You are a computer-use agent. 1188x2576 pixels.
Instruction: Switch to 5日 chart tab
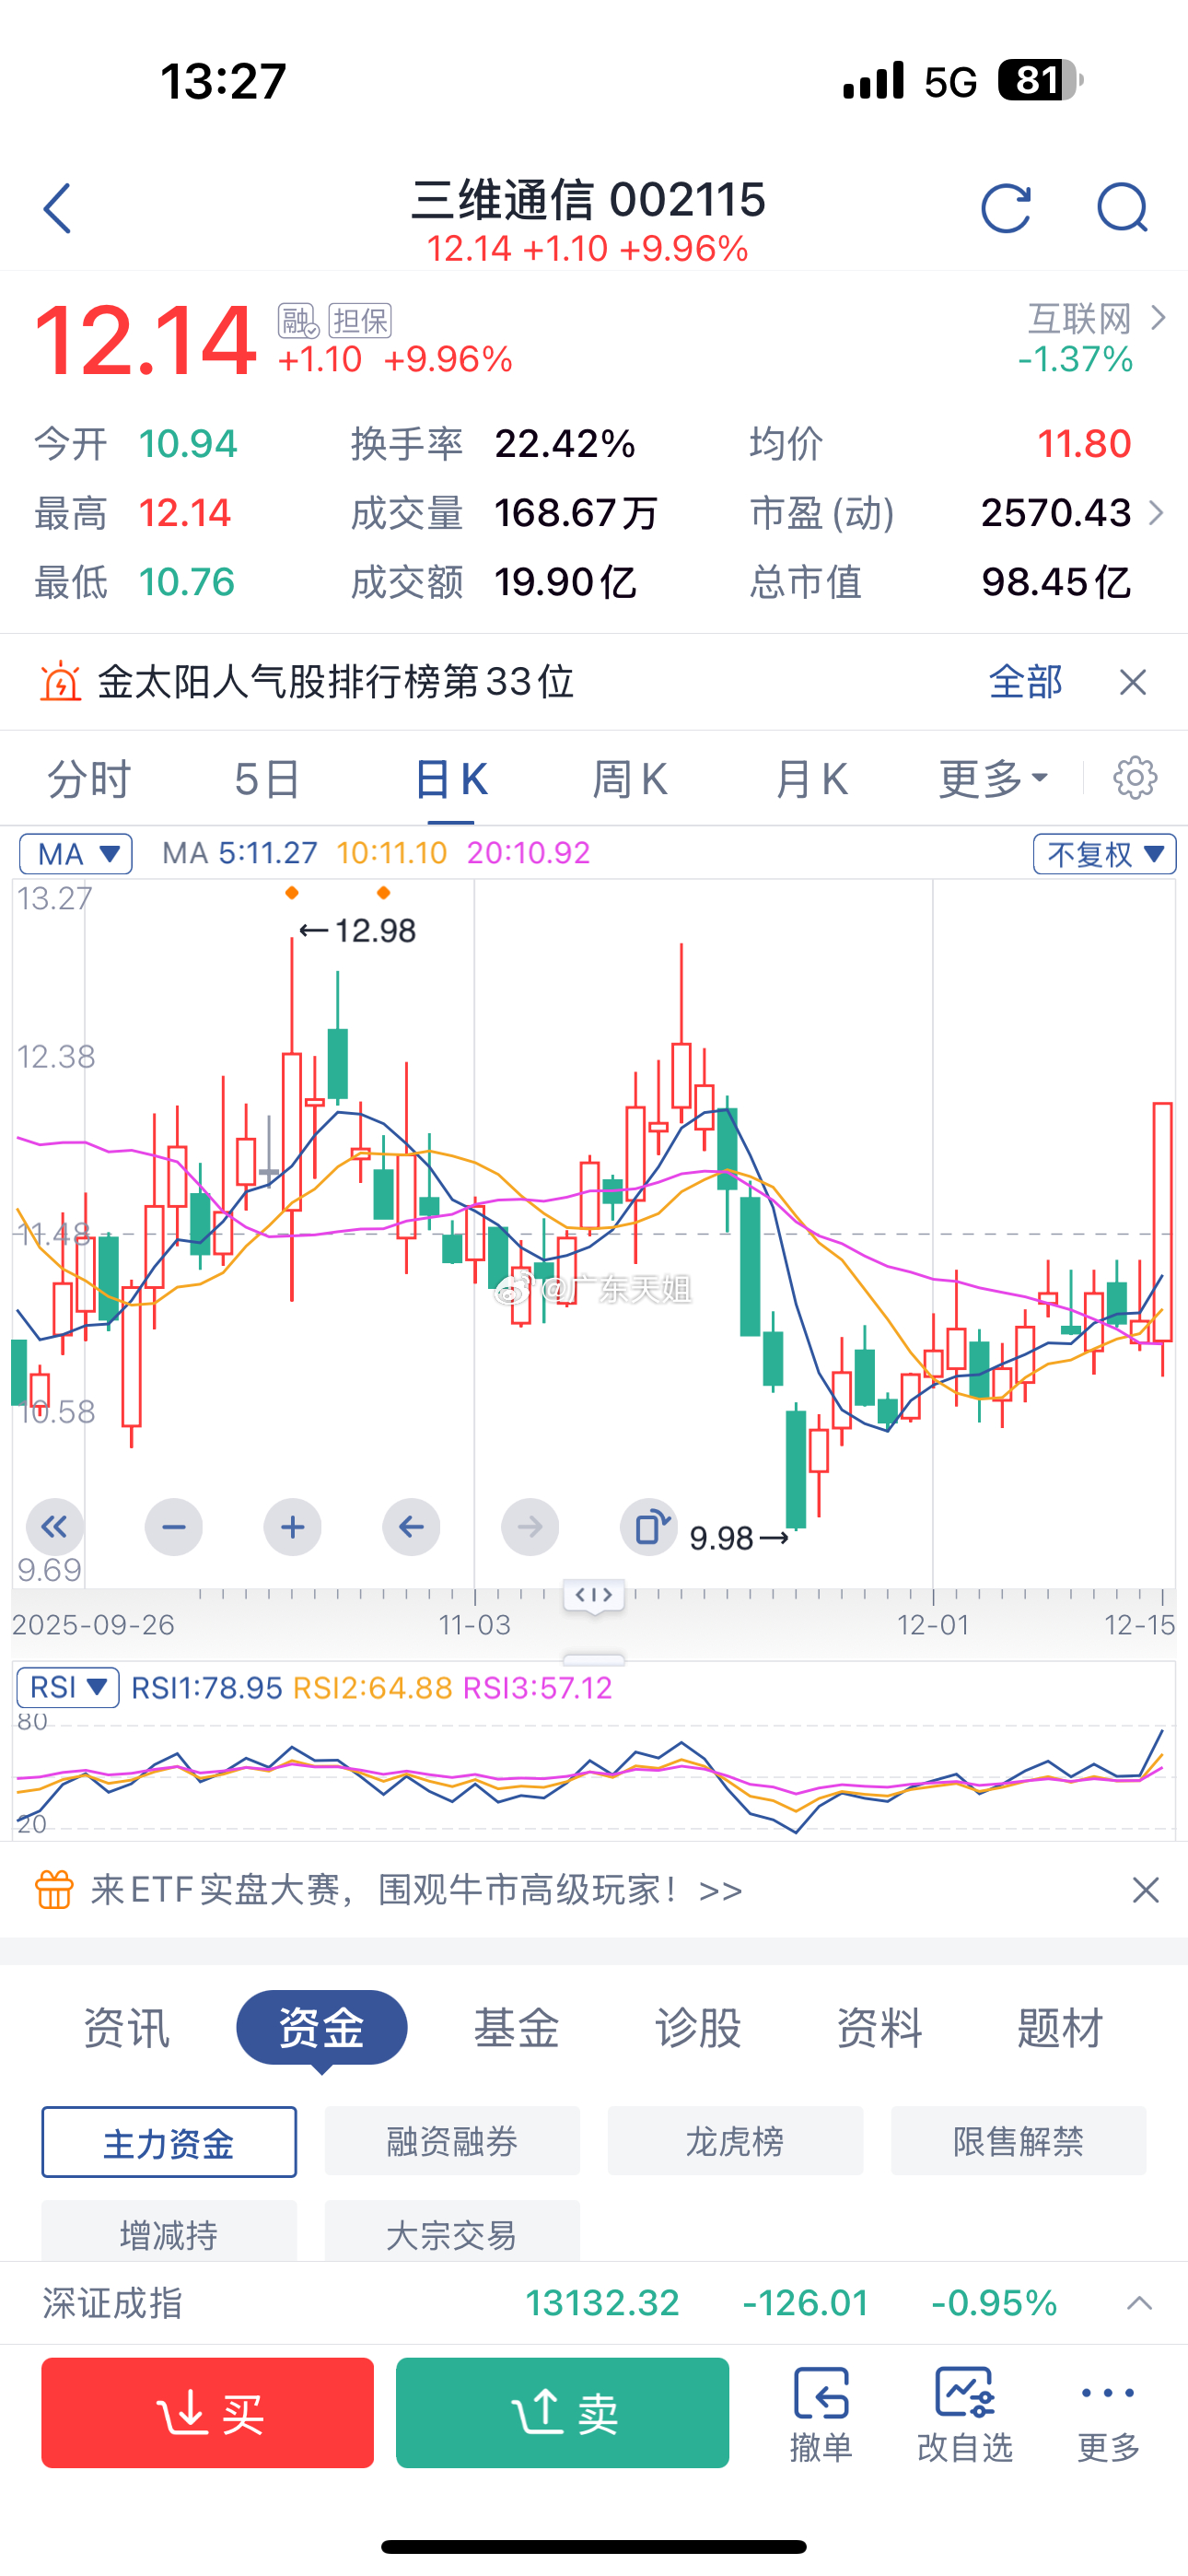coord(267,779)
